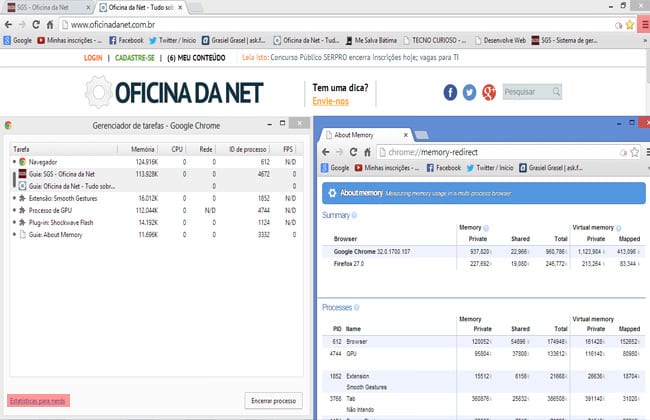Reload the About Memory window page
Screen dimensions: 650x420
coord(353,152)
